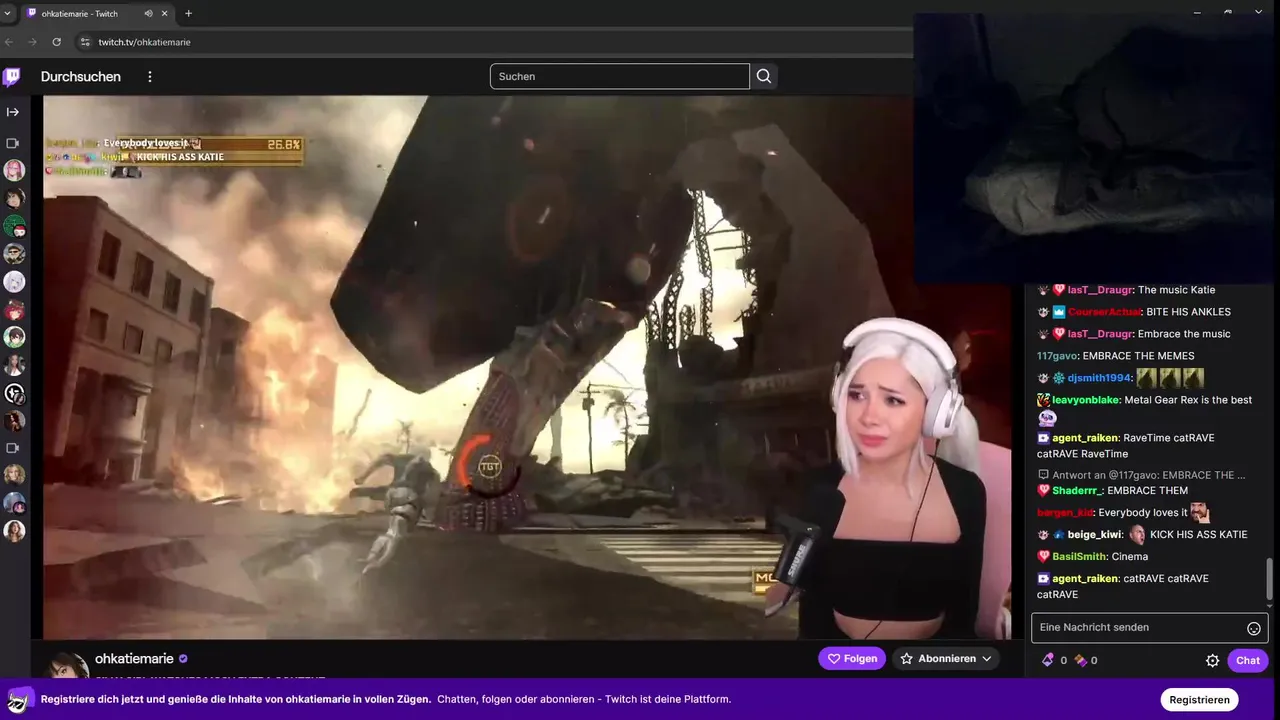Jump to reply 'Antwort an @117gavo'
The height and width of the screenshot is (720, 1280).
click(x=1141, y=475)
